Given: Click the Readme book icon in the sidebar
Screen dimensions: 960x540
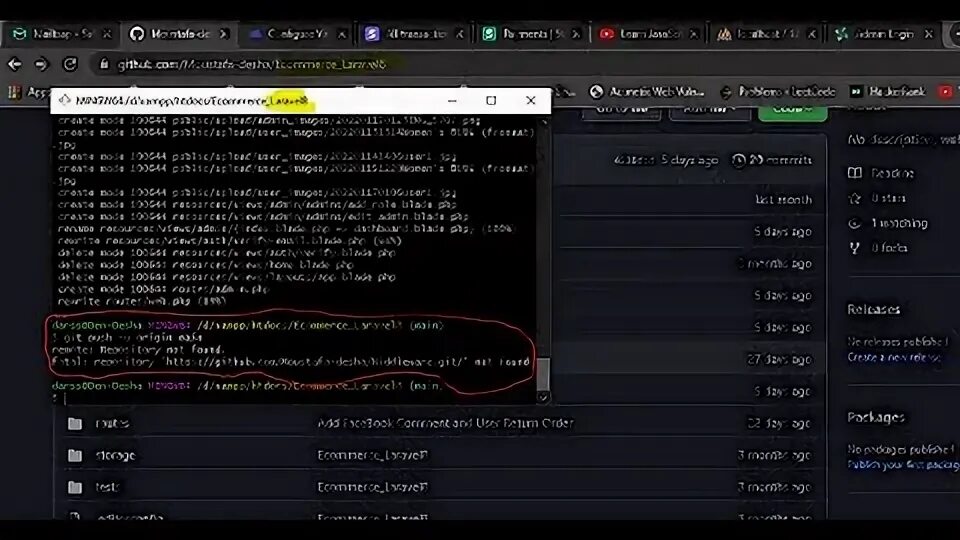Looking at the screenshot, I should pyautogui.click(x=855, y=173).
